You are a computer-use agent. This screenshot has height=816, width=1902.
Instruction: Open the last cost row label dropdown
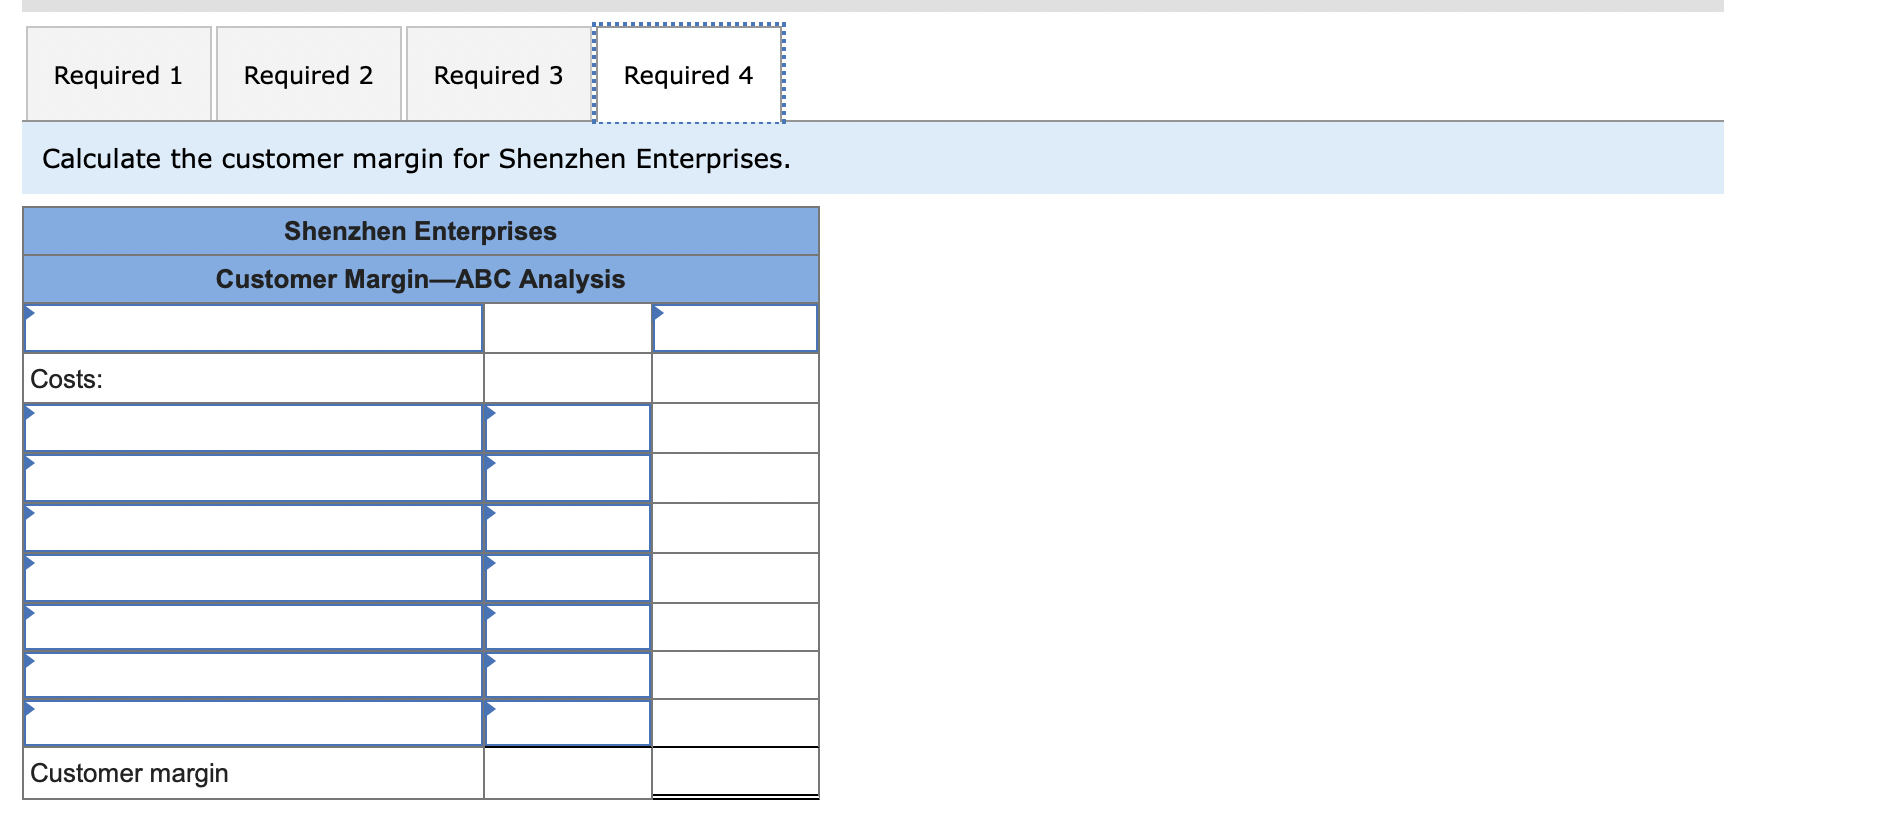(253, 722)
